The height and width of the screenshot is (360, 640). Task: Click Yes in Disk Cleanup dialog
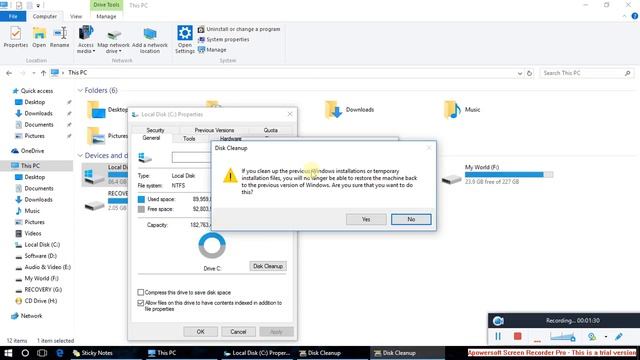366,220
